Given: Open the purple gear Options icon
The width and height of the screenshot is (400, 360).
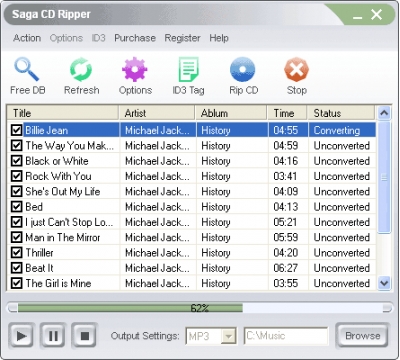Looking at the screenshot, I should pyautogui.click(x=135, y=69).
